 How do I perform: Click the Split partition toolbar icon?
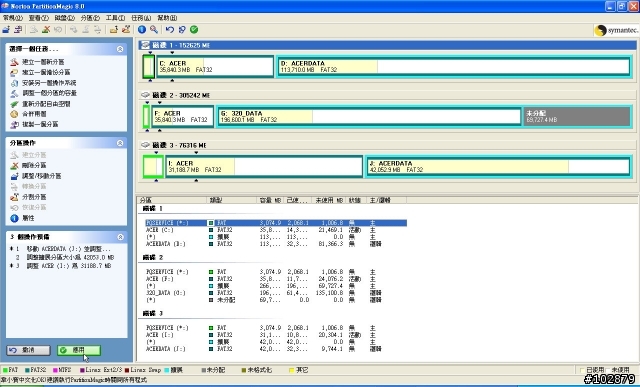(126, 29)
